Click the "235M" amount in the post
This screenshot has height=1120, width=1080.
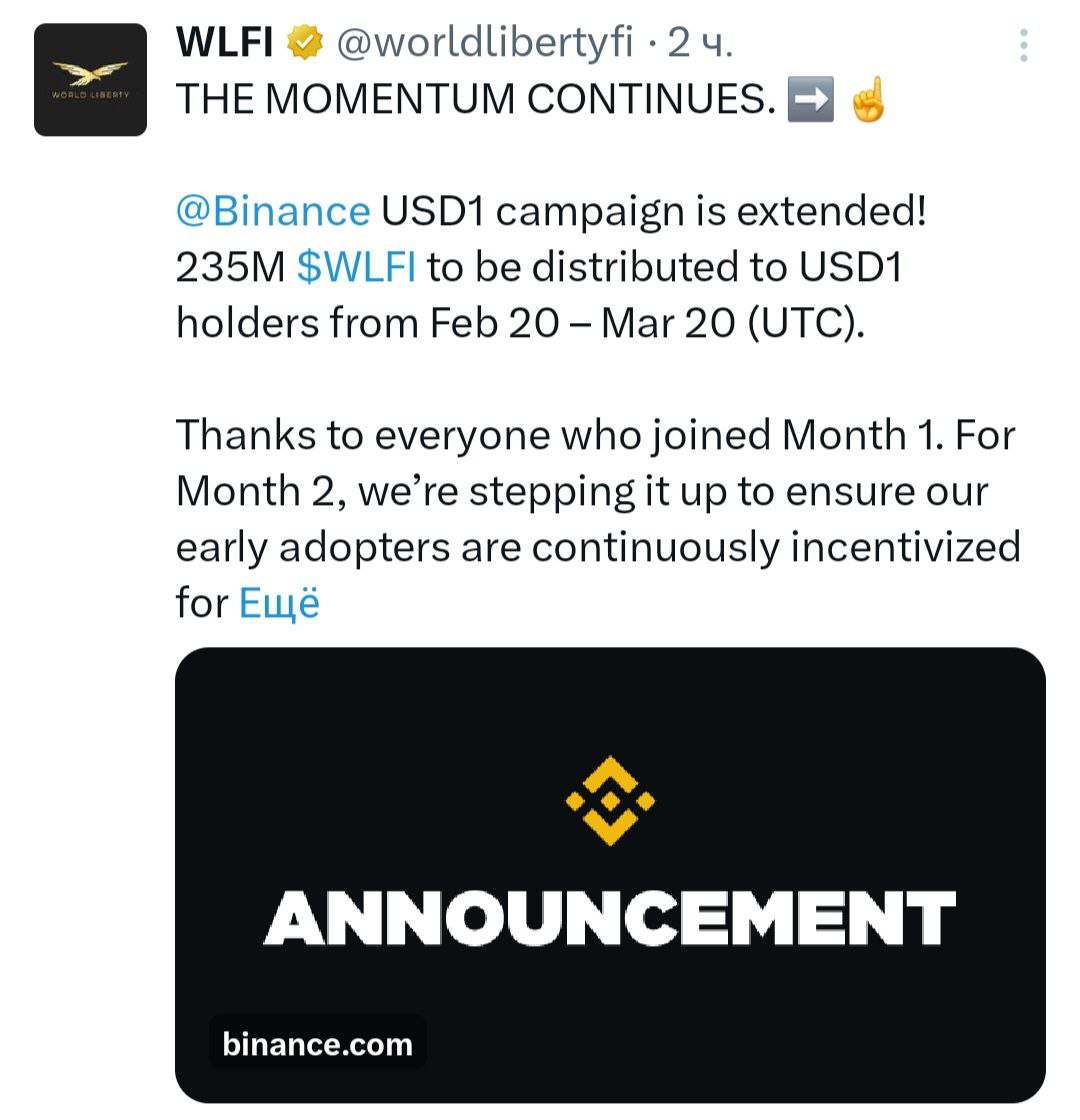(231, 267)
